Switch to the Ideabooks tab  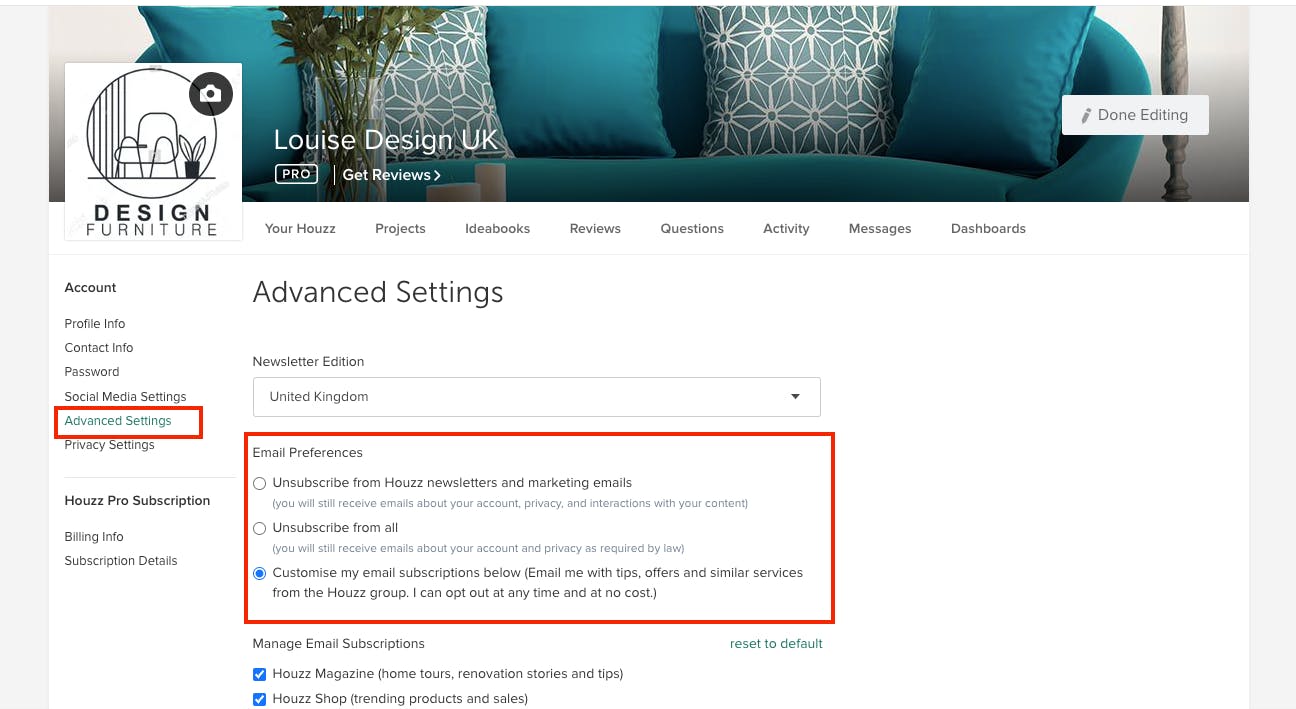click(x=497, y=229)
